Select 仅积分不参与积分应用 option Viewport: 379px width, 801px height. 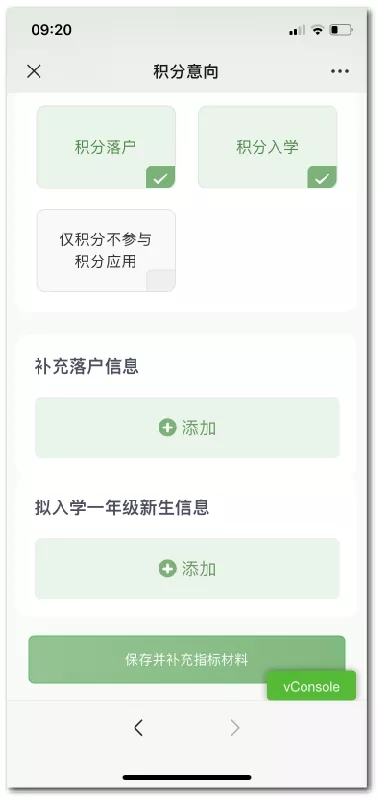[106, 250]
